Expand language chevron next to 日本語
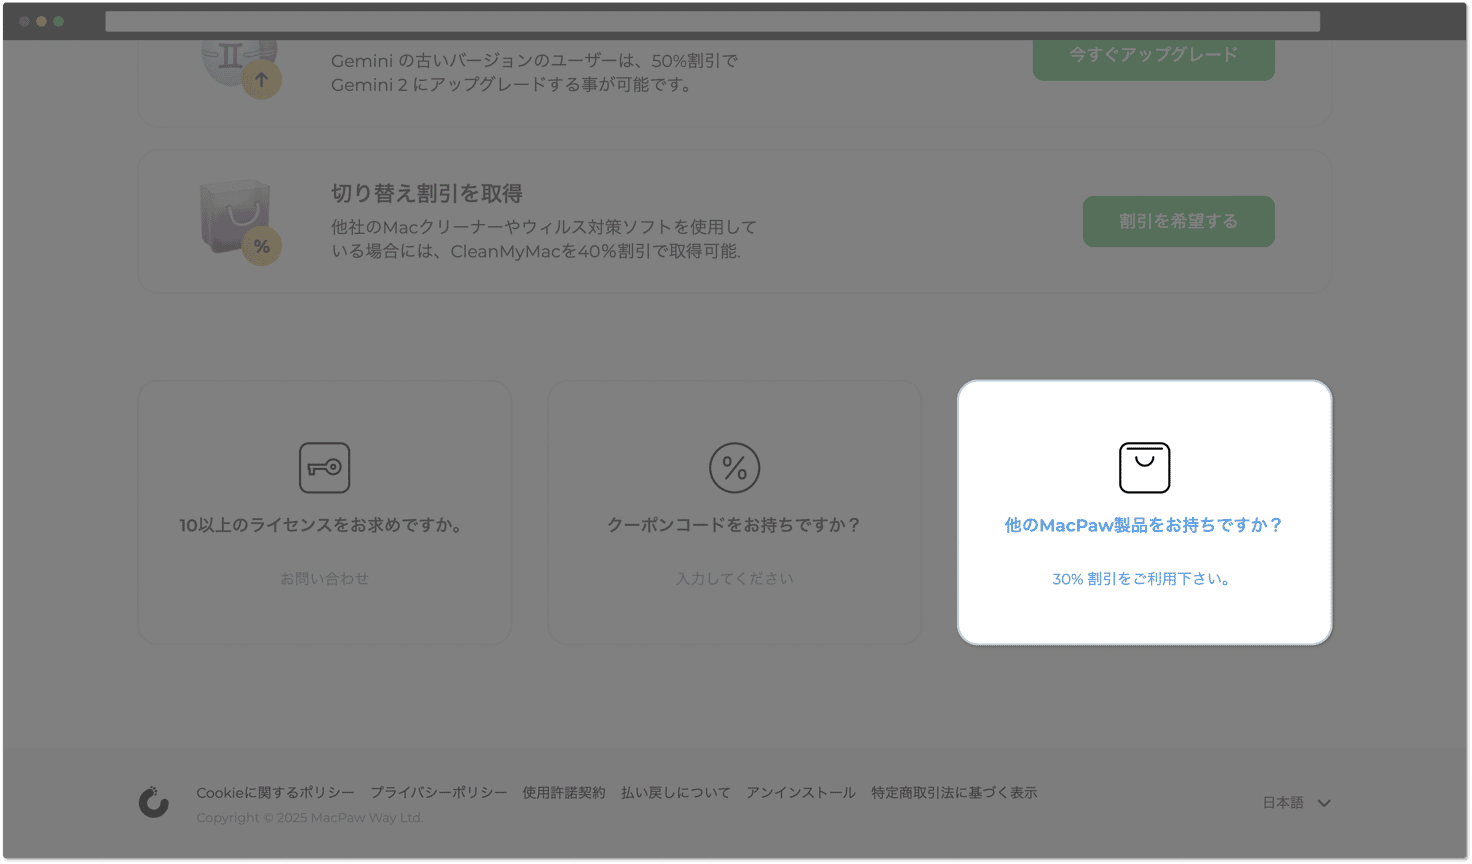The width and height of the screenshot is (1472, 864). [x=1324, y=803]
